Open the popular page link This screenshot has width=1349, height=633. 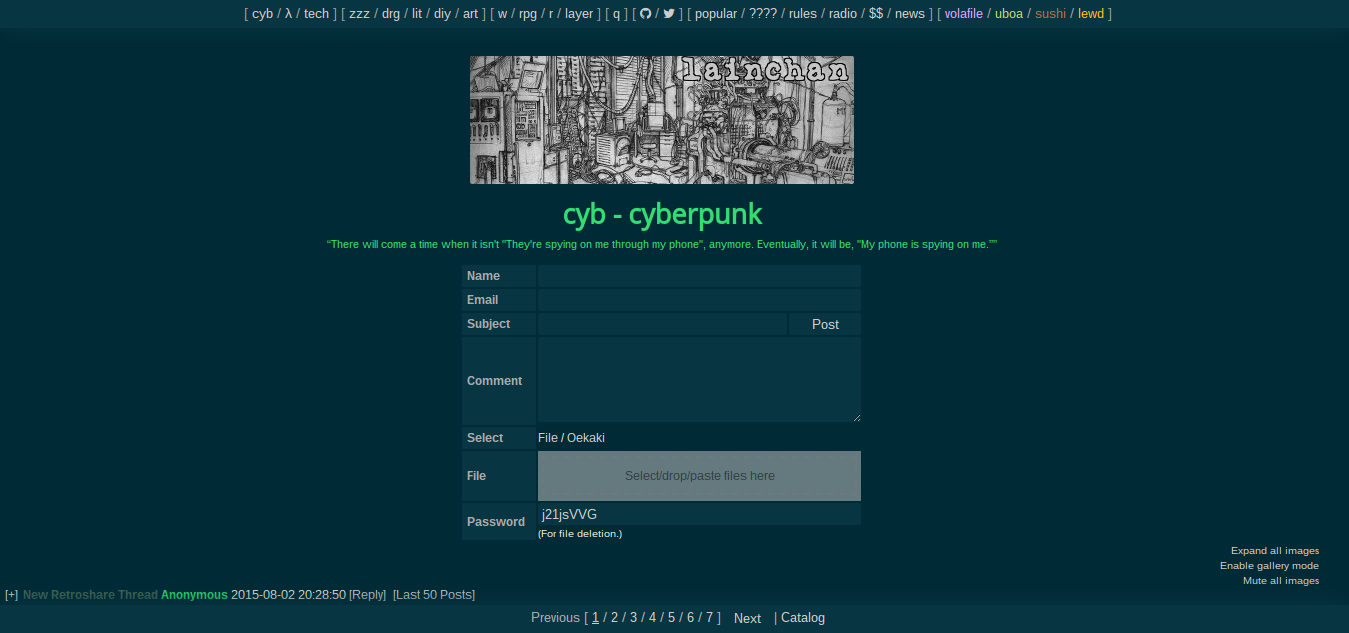[x=716, y=13]
